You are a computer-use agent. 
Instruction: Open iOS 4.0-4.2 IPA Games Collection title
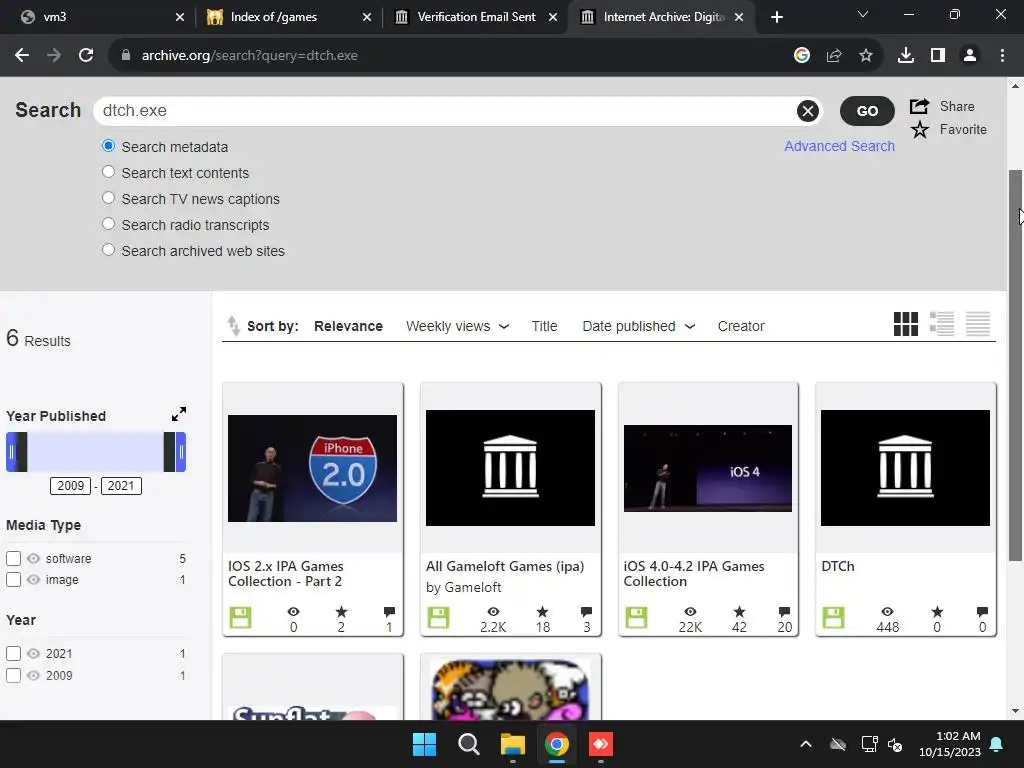pyautogui.click(x=694, y=573)
